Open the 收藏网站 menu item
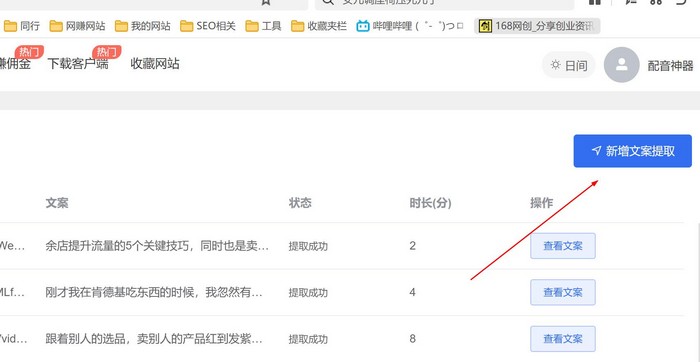 [155, 64]
